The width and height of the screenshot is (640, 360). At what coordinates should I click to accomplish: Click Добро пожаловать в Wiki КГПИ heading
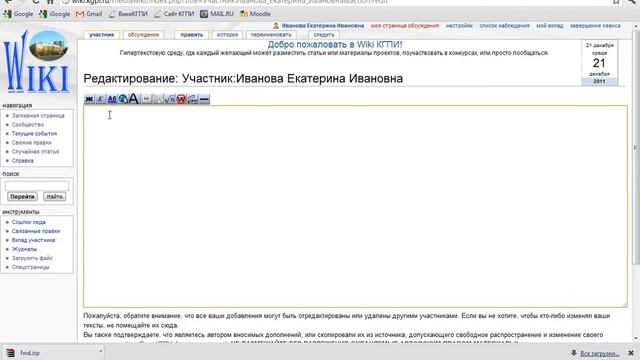coord(335,44)
